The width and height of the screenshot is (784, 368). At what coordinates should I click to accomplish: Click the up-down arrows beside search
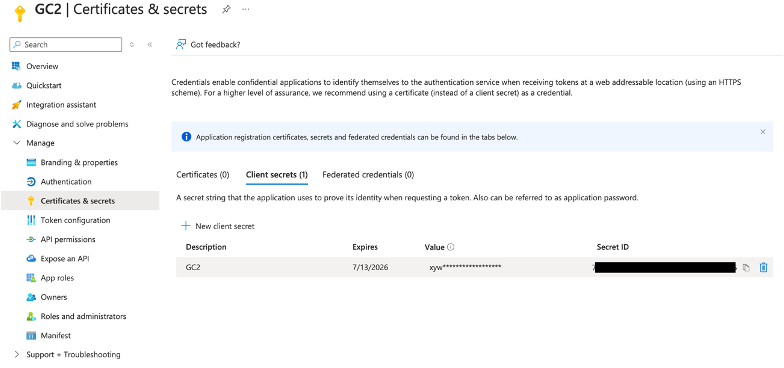point(132,44)
